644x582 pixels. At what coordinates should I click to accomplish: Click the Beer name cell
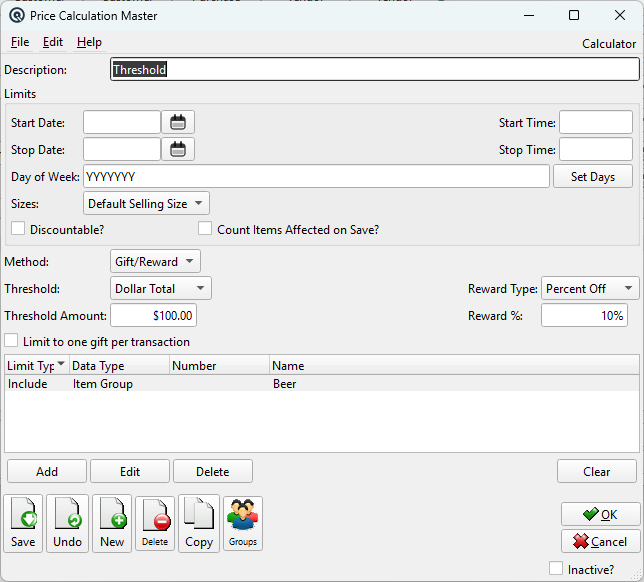(x=285, y=384)
